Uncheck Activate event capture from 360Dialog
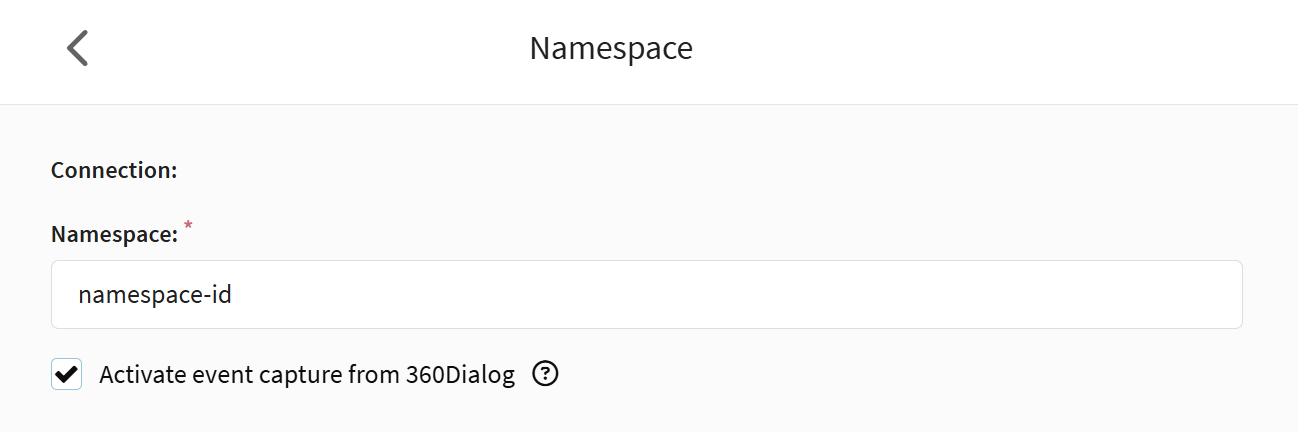The width and height of the screenshot is (1298, 432). (x=66, y=375)
